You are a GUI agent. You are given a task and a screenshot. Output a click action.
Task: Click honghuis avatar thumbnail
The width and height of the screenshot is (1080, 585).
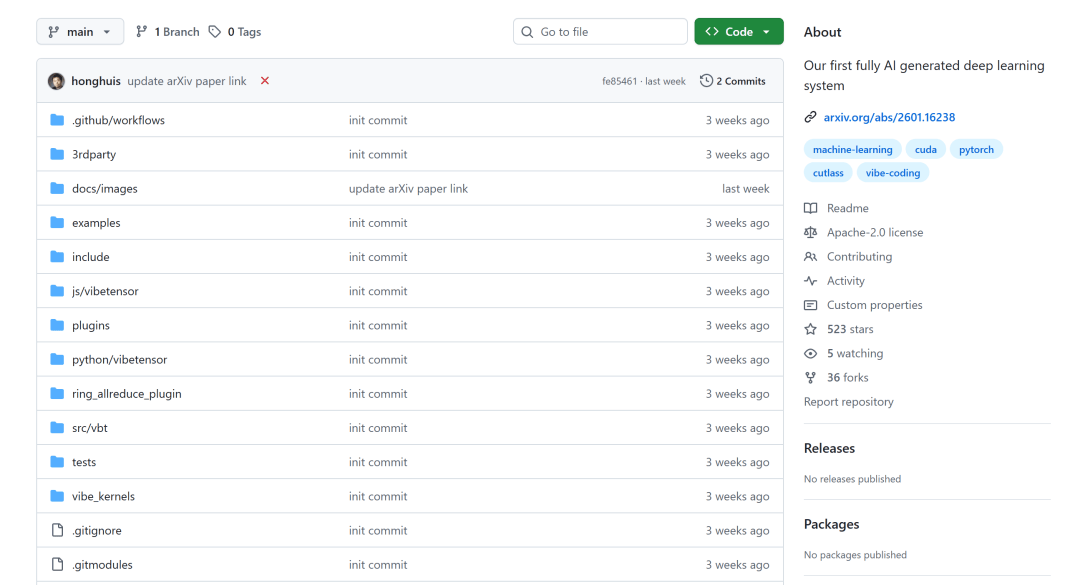[x=56, y=81]
